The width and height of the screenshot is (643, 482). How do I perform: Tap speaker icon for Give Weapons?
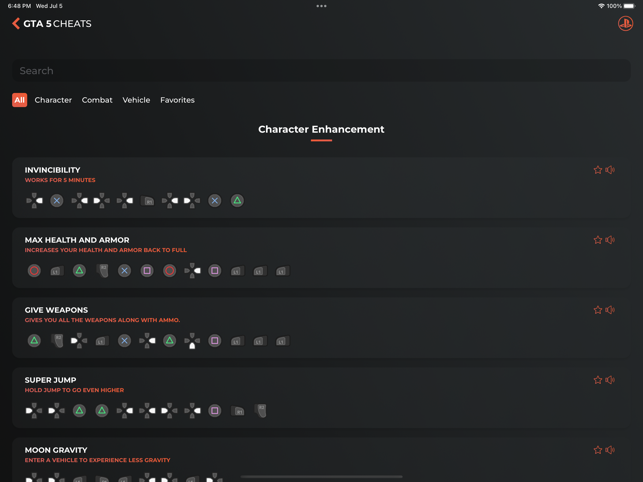click(x=610, y=310)
